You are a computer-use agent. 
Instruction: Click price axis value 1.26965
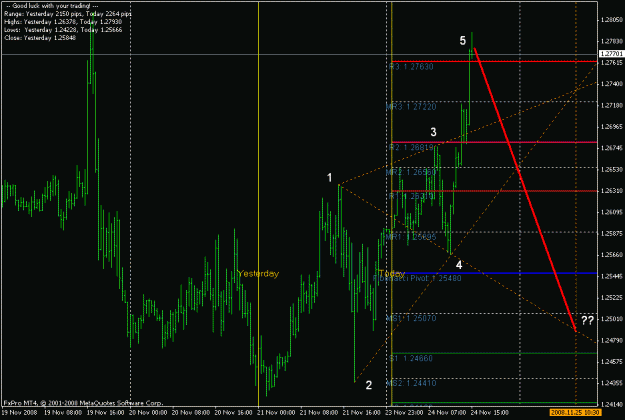pyautogui.click(x=611, y=127)
